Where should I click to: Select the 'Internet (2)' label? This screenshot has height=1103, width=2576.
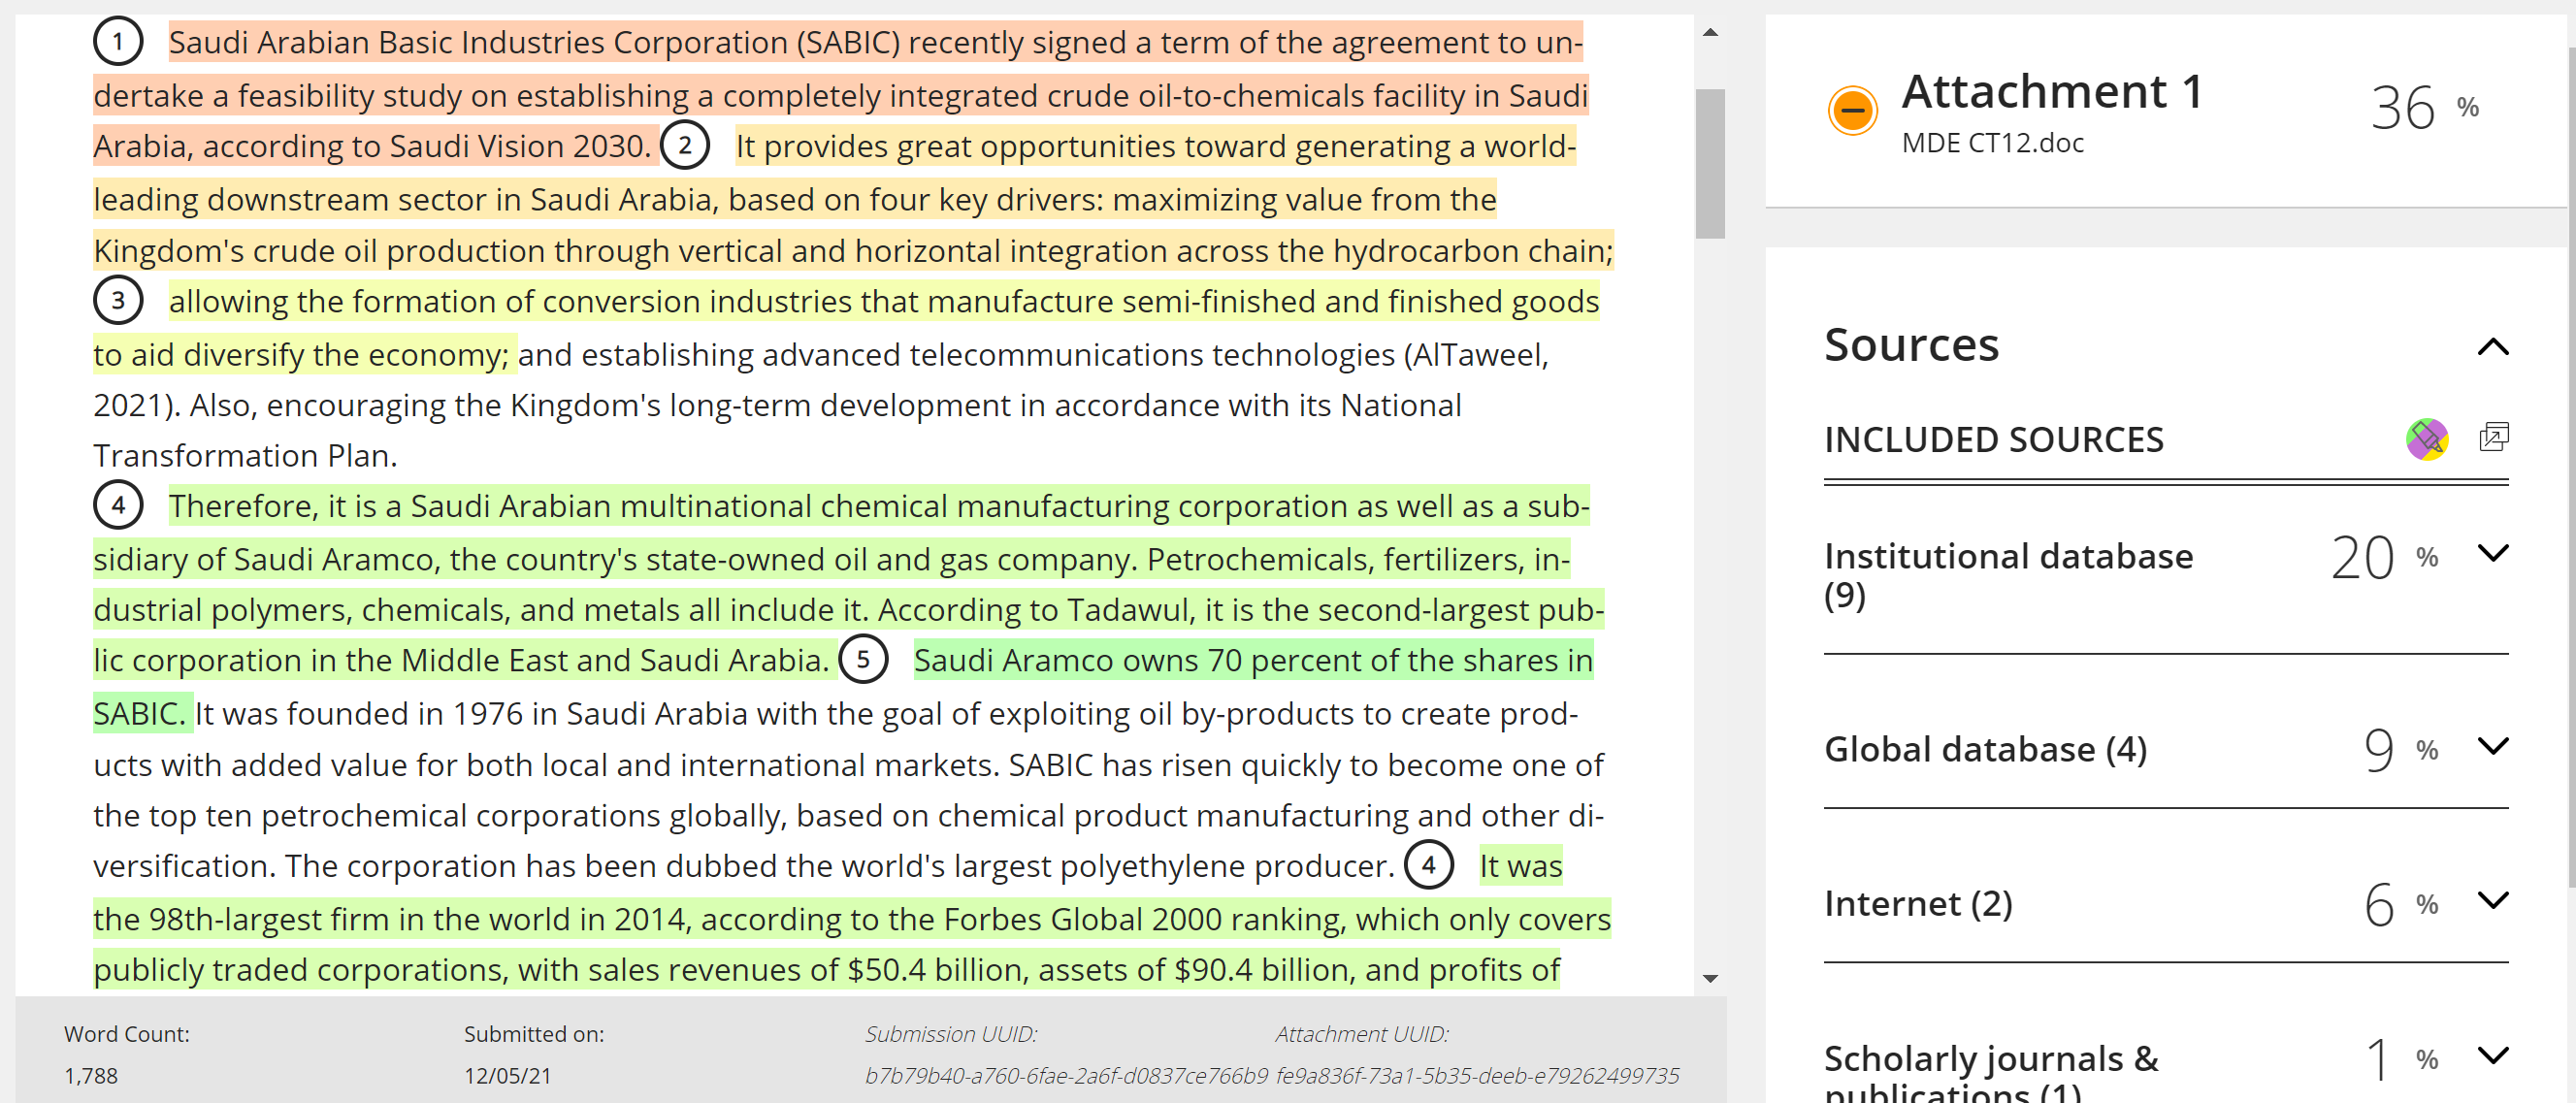click(1918, 904)
